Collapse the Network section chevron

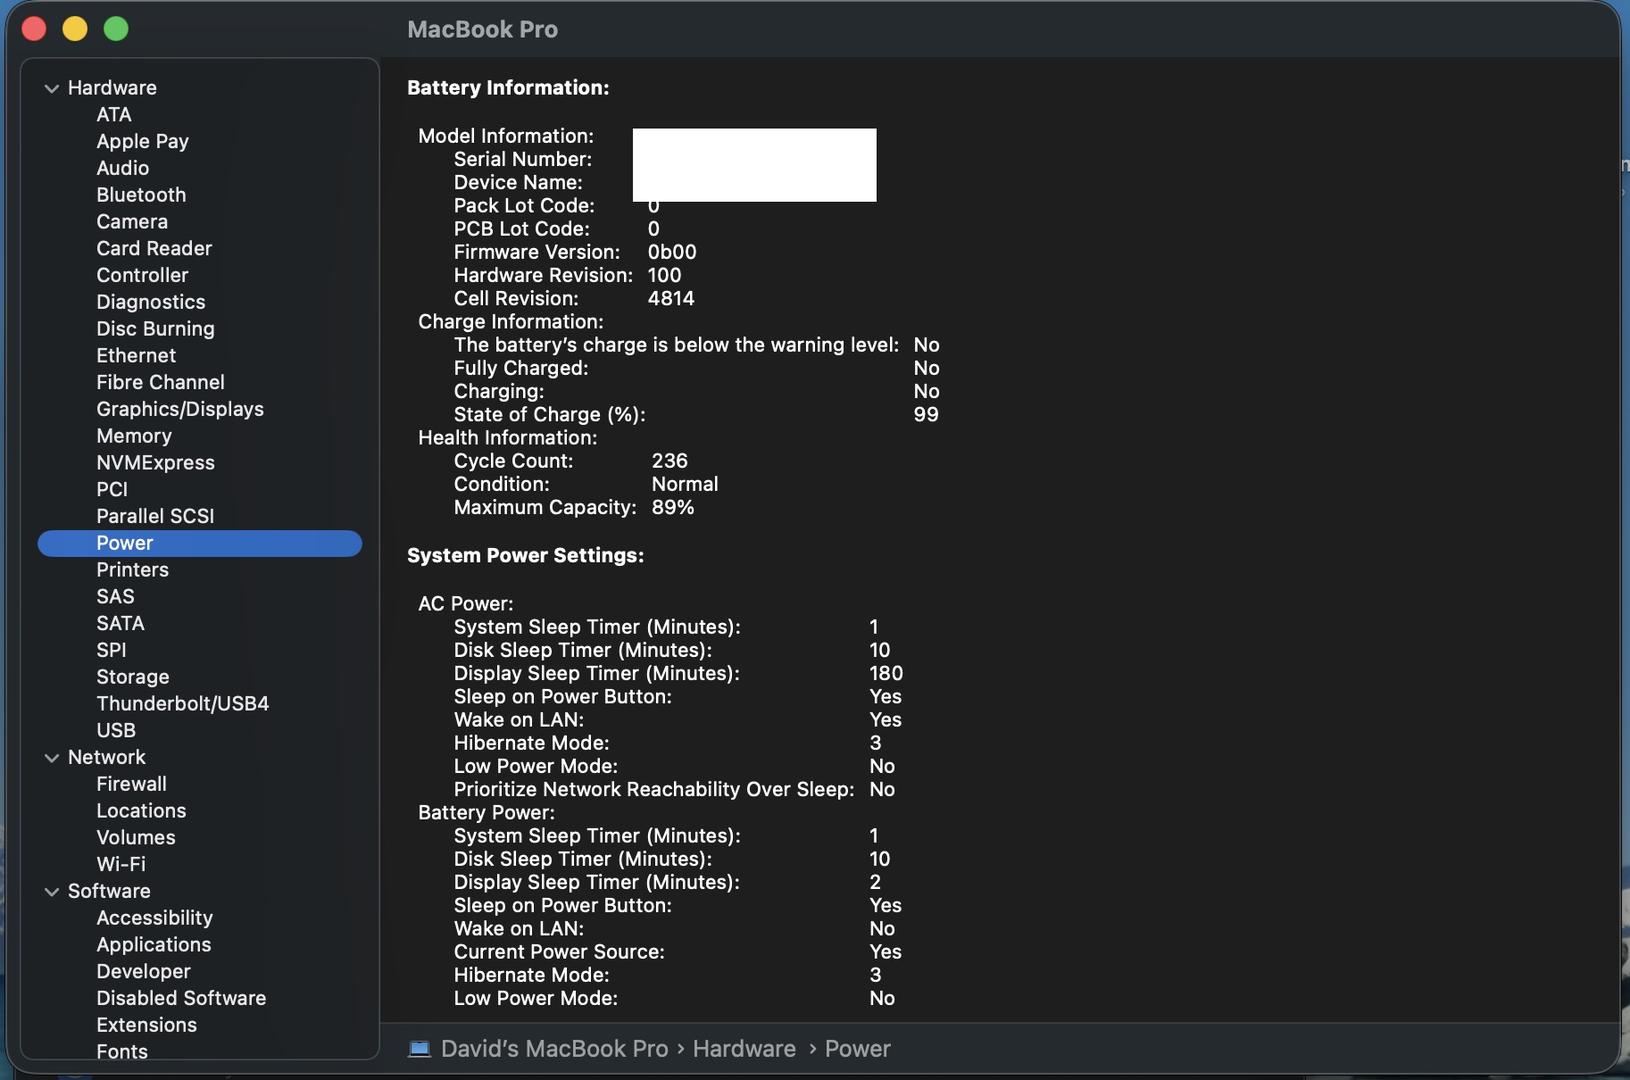pos(52,758)
